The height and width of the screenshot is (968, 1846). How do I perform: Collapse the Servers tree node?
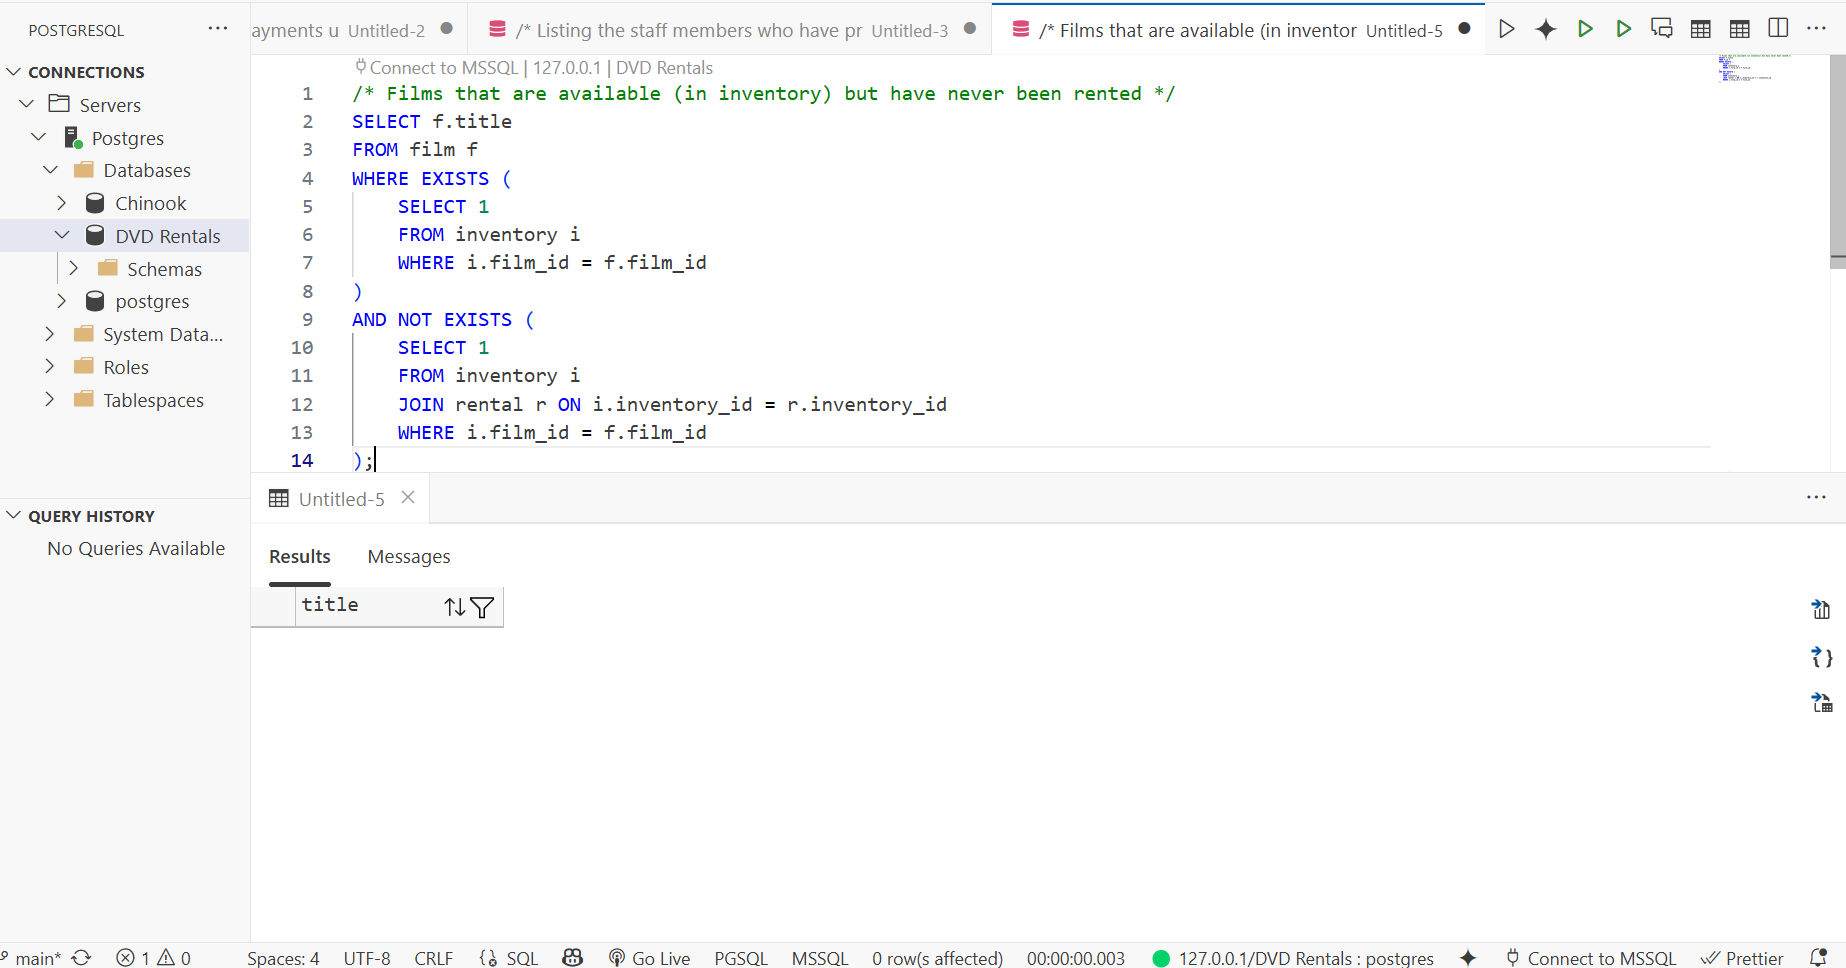point(27,104)
